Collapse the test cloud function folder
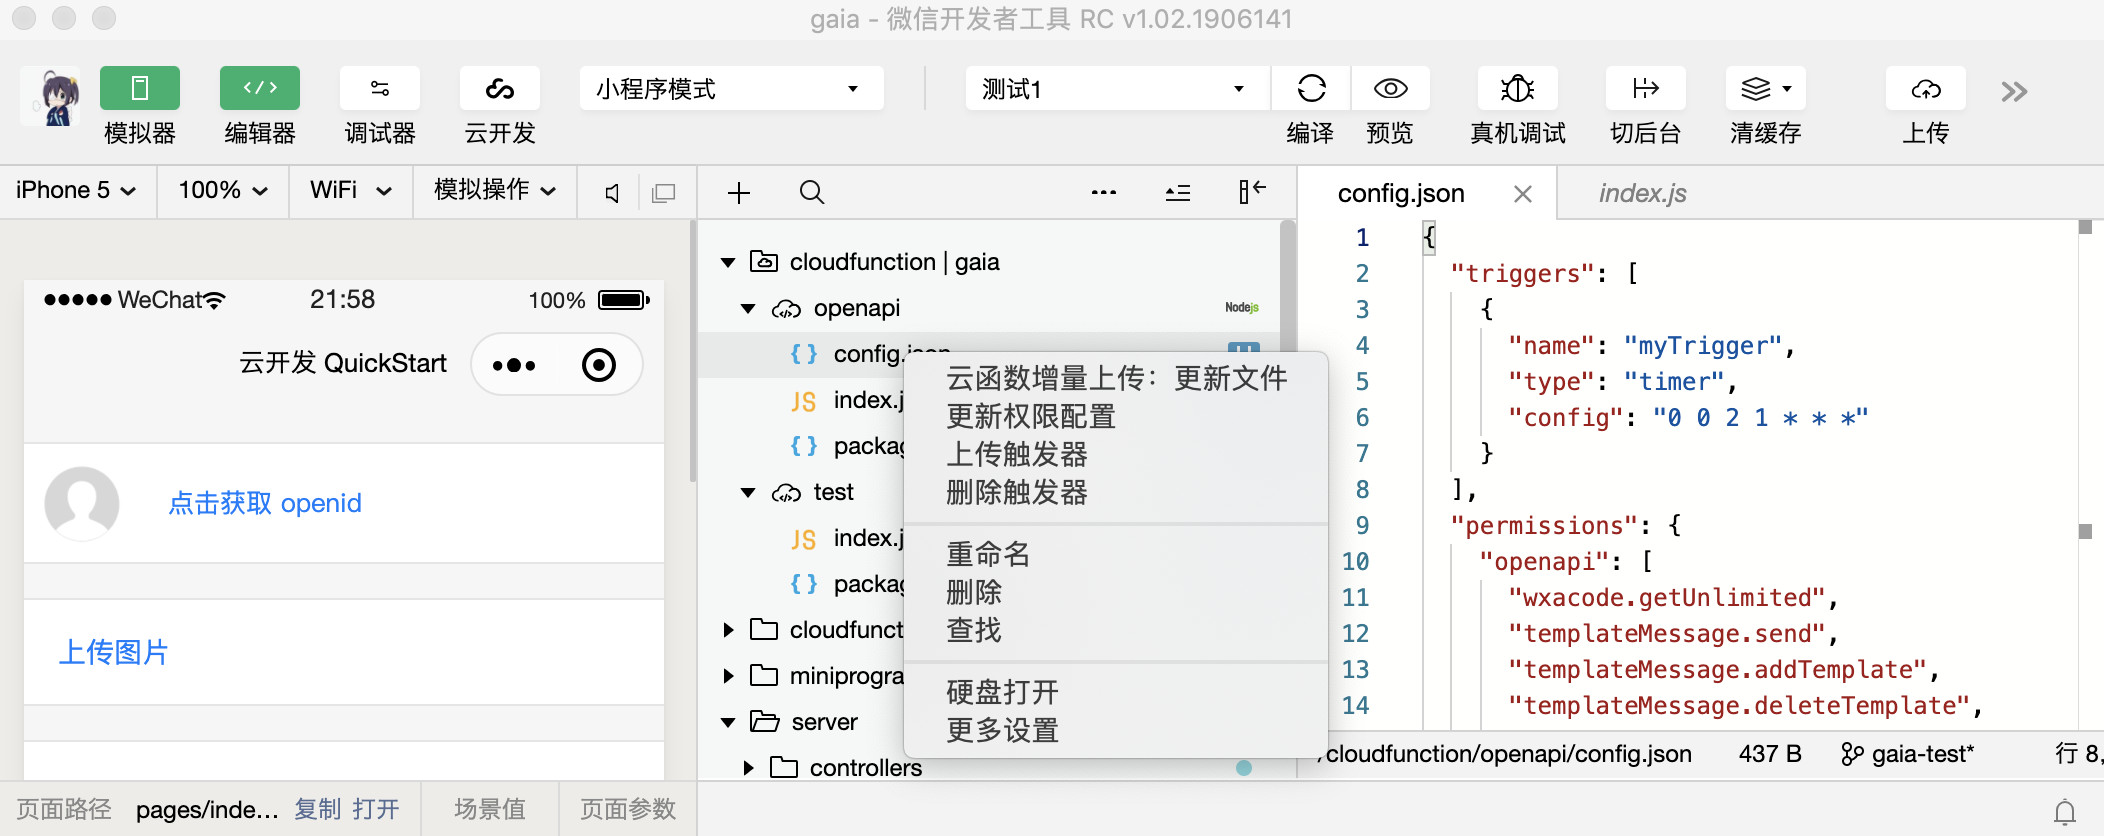 click(x=748, y=493)
